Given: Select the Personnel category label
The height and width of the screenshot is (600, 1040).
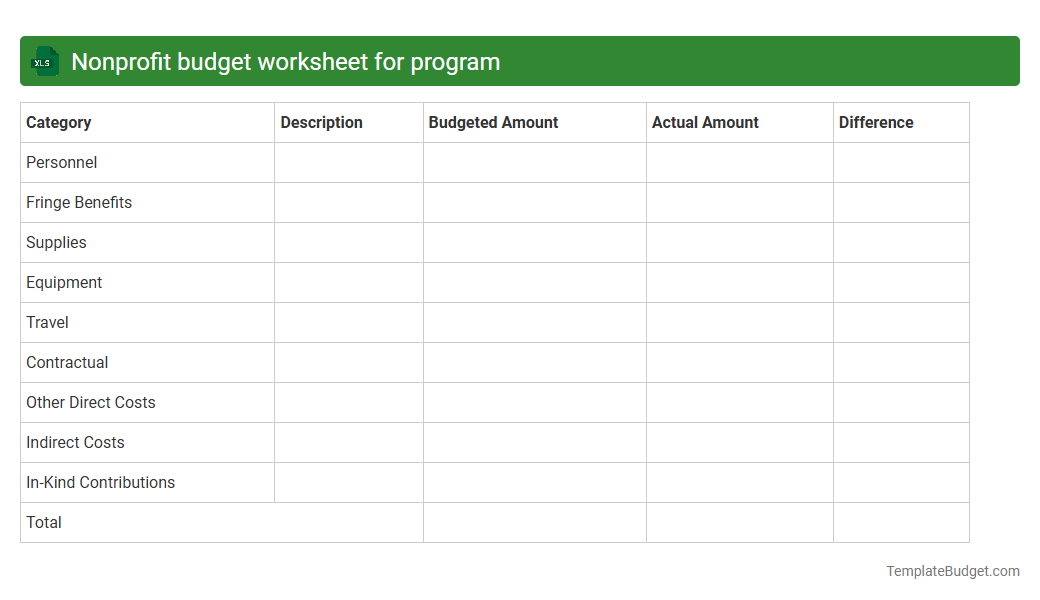Looking at the screenshot, I should (x=61, y=162).
